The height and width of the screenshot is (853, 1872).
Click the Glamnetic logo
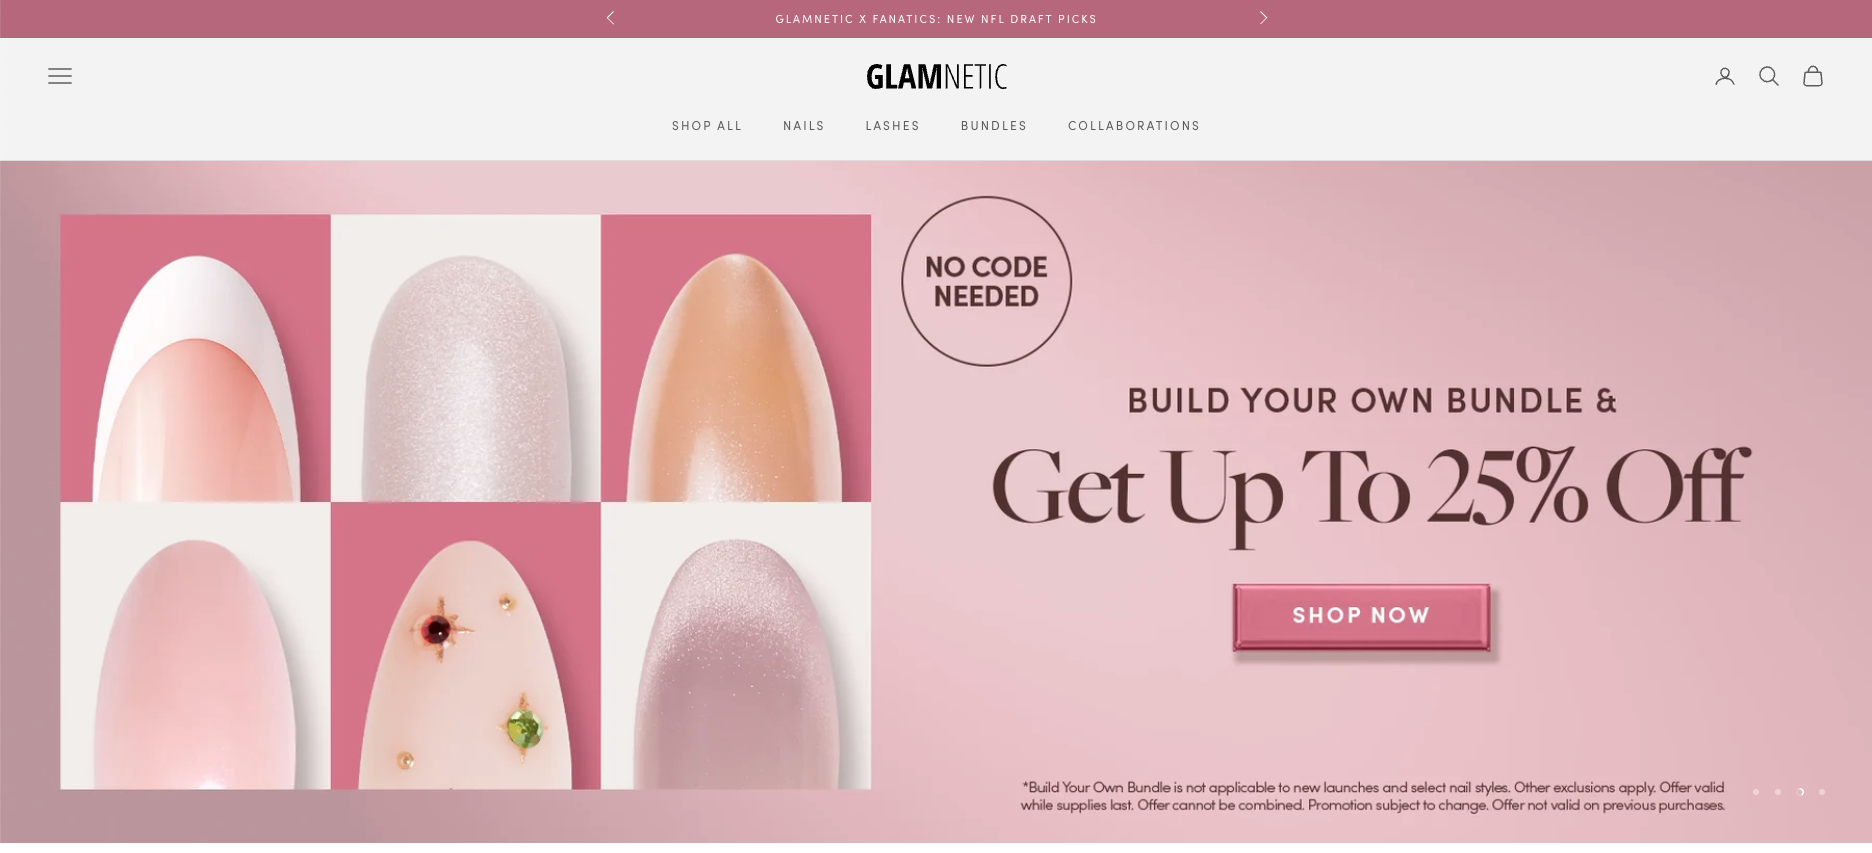click(936, 77)
